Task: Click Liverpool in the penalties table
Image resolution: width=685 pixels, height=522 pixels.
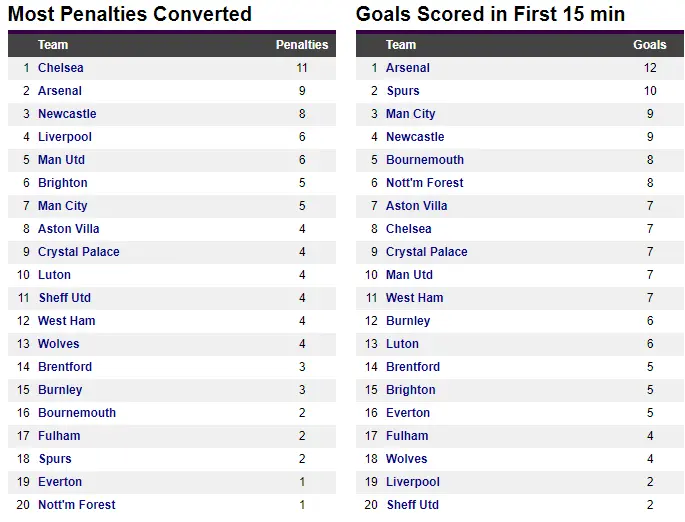Action: (x=65, y=137)
